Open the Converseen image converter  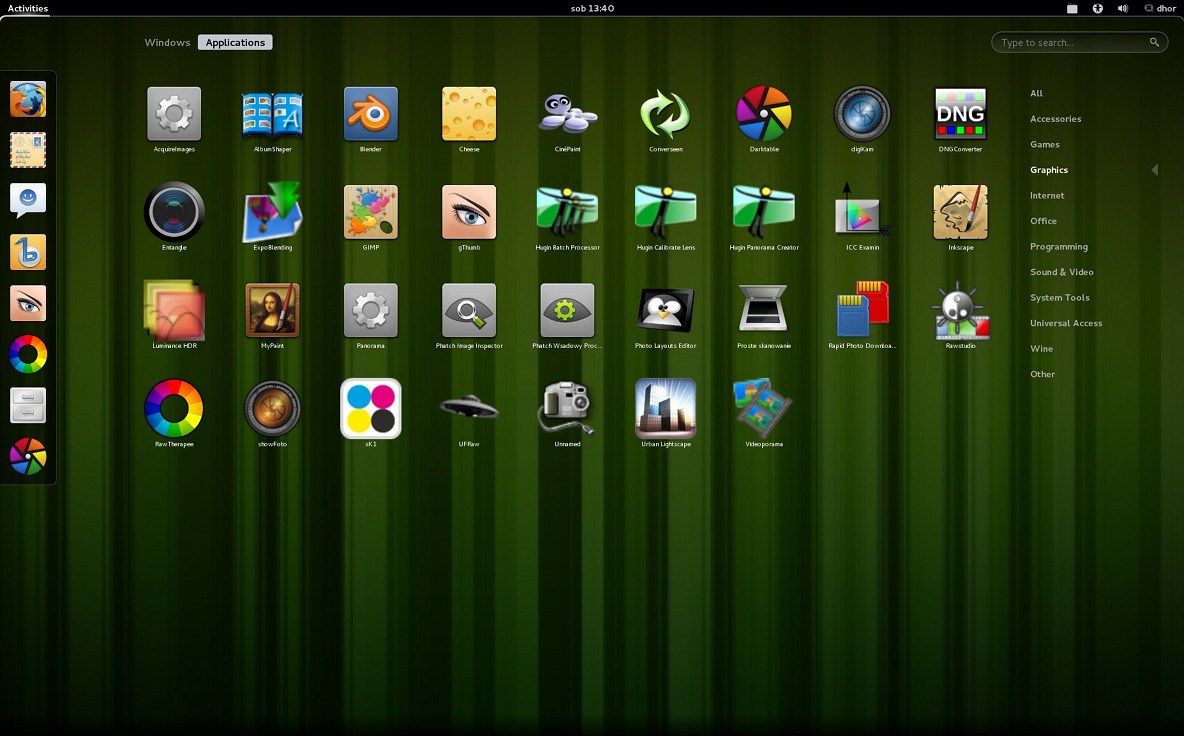click(x=665, y=114)
